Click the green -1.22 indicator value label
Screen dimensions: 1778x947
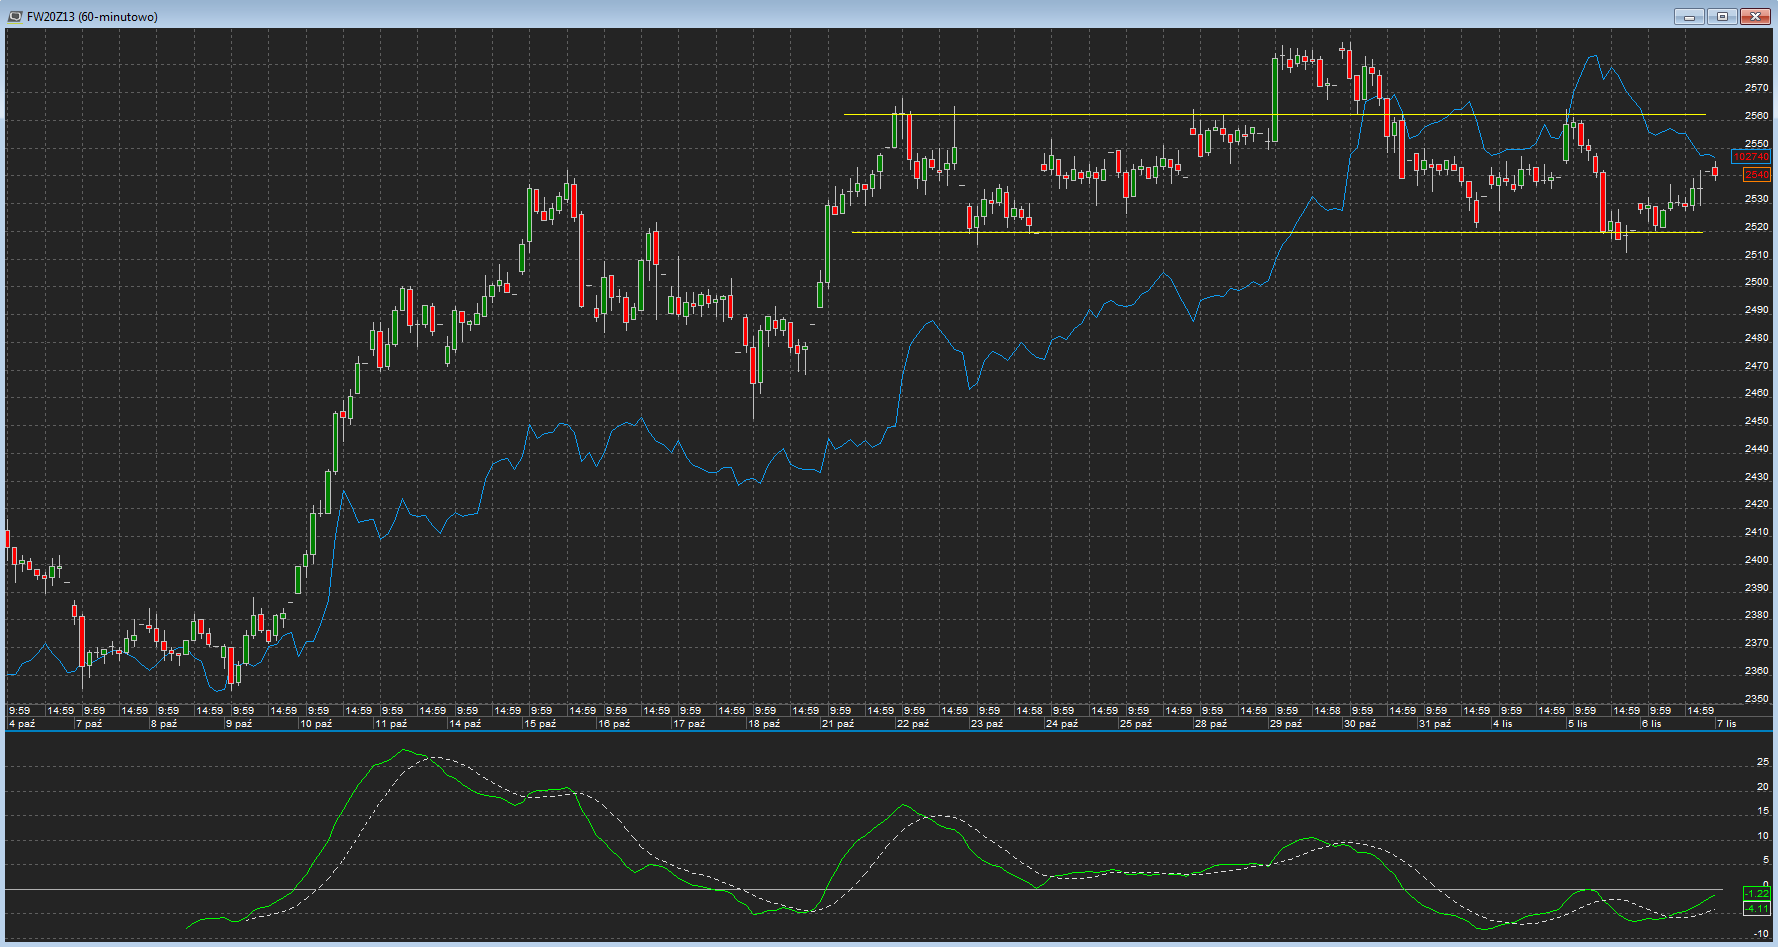point(1756,893)
